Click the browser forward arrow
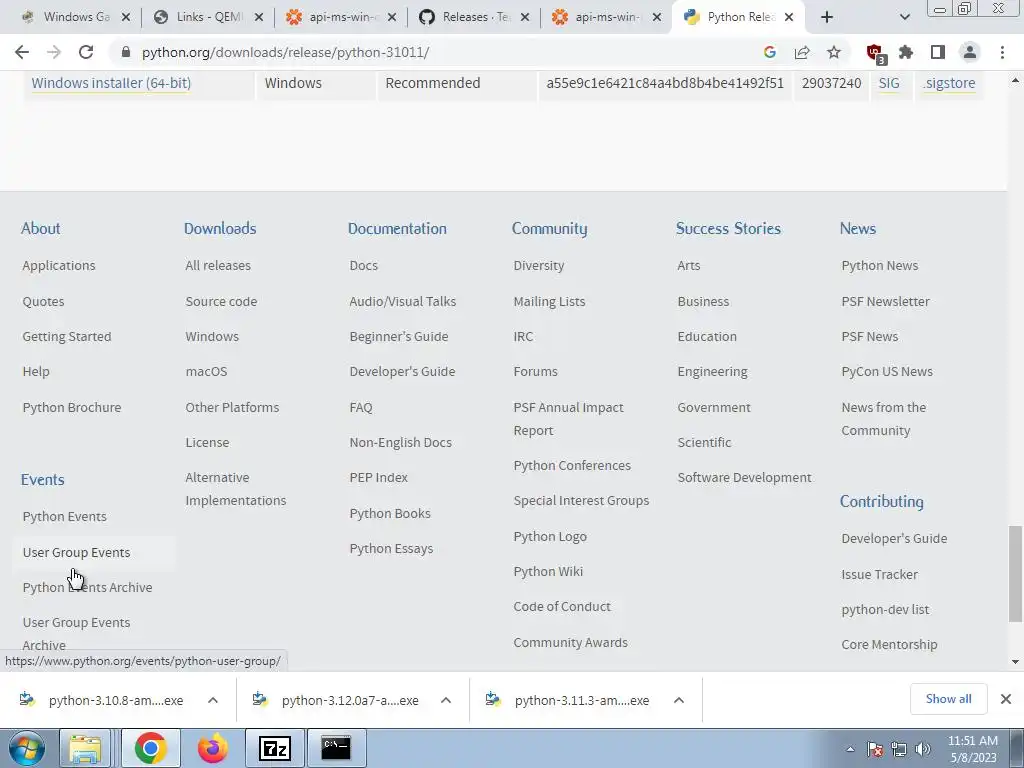 54,52
